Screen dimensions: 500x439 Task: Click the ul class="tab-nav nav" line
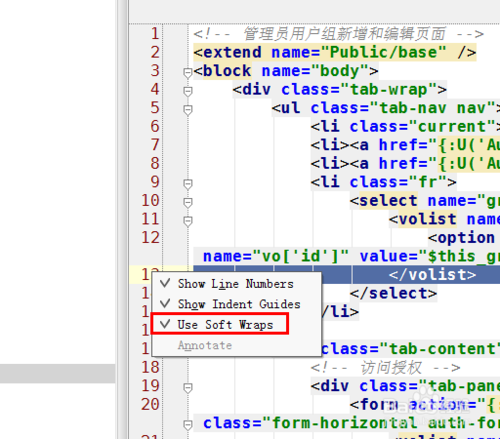(386, 108)
